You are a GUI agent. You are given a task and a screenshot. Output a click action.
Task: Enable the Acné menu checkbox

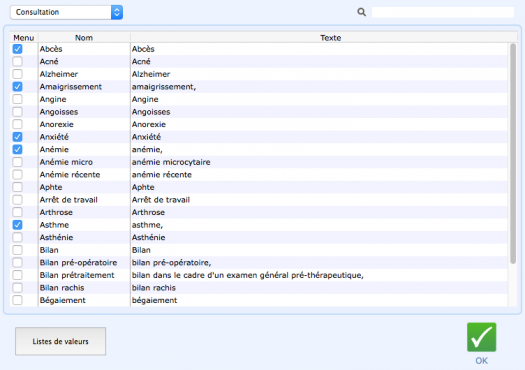[x=17, y=62]
